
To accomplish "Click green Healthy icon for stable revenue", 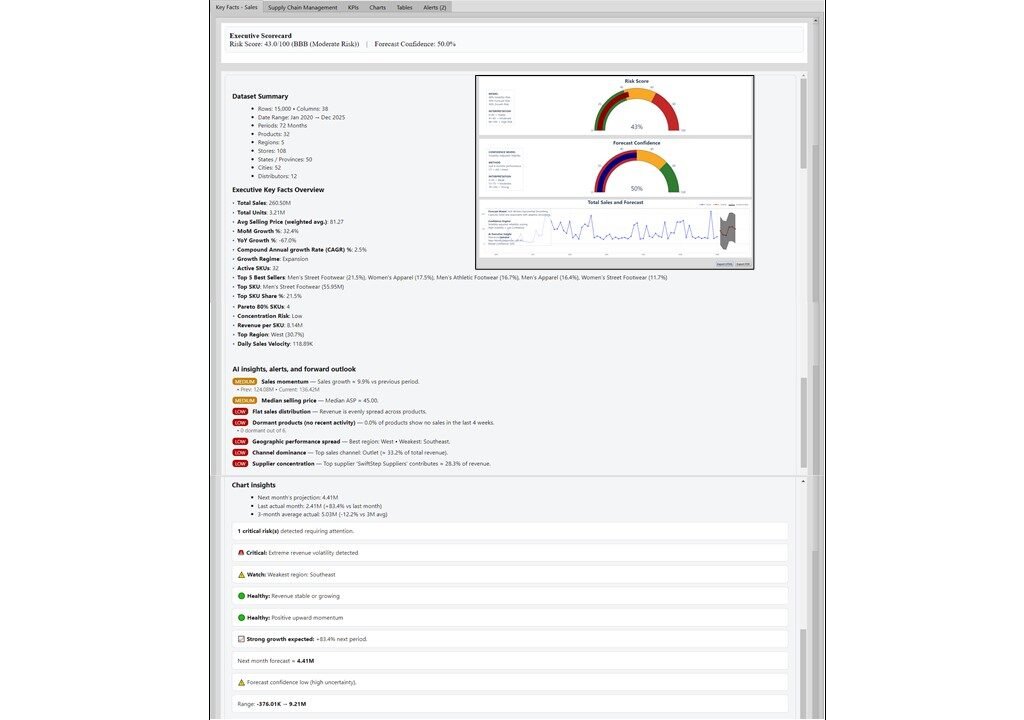I will (x=241, y=596).
